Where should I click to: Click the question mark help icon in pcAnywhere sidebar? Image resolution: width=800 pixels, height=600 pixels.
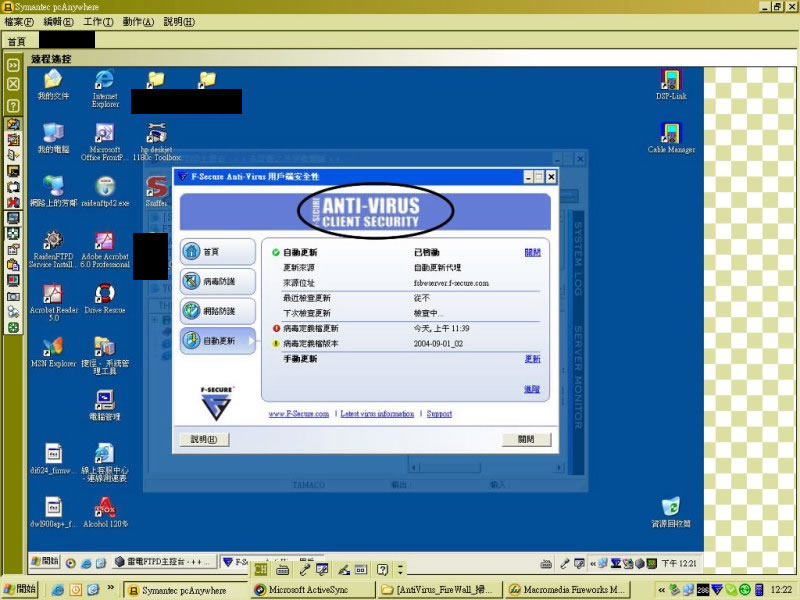tap(13, 106)
